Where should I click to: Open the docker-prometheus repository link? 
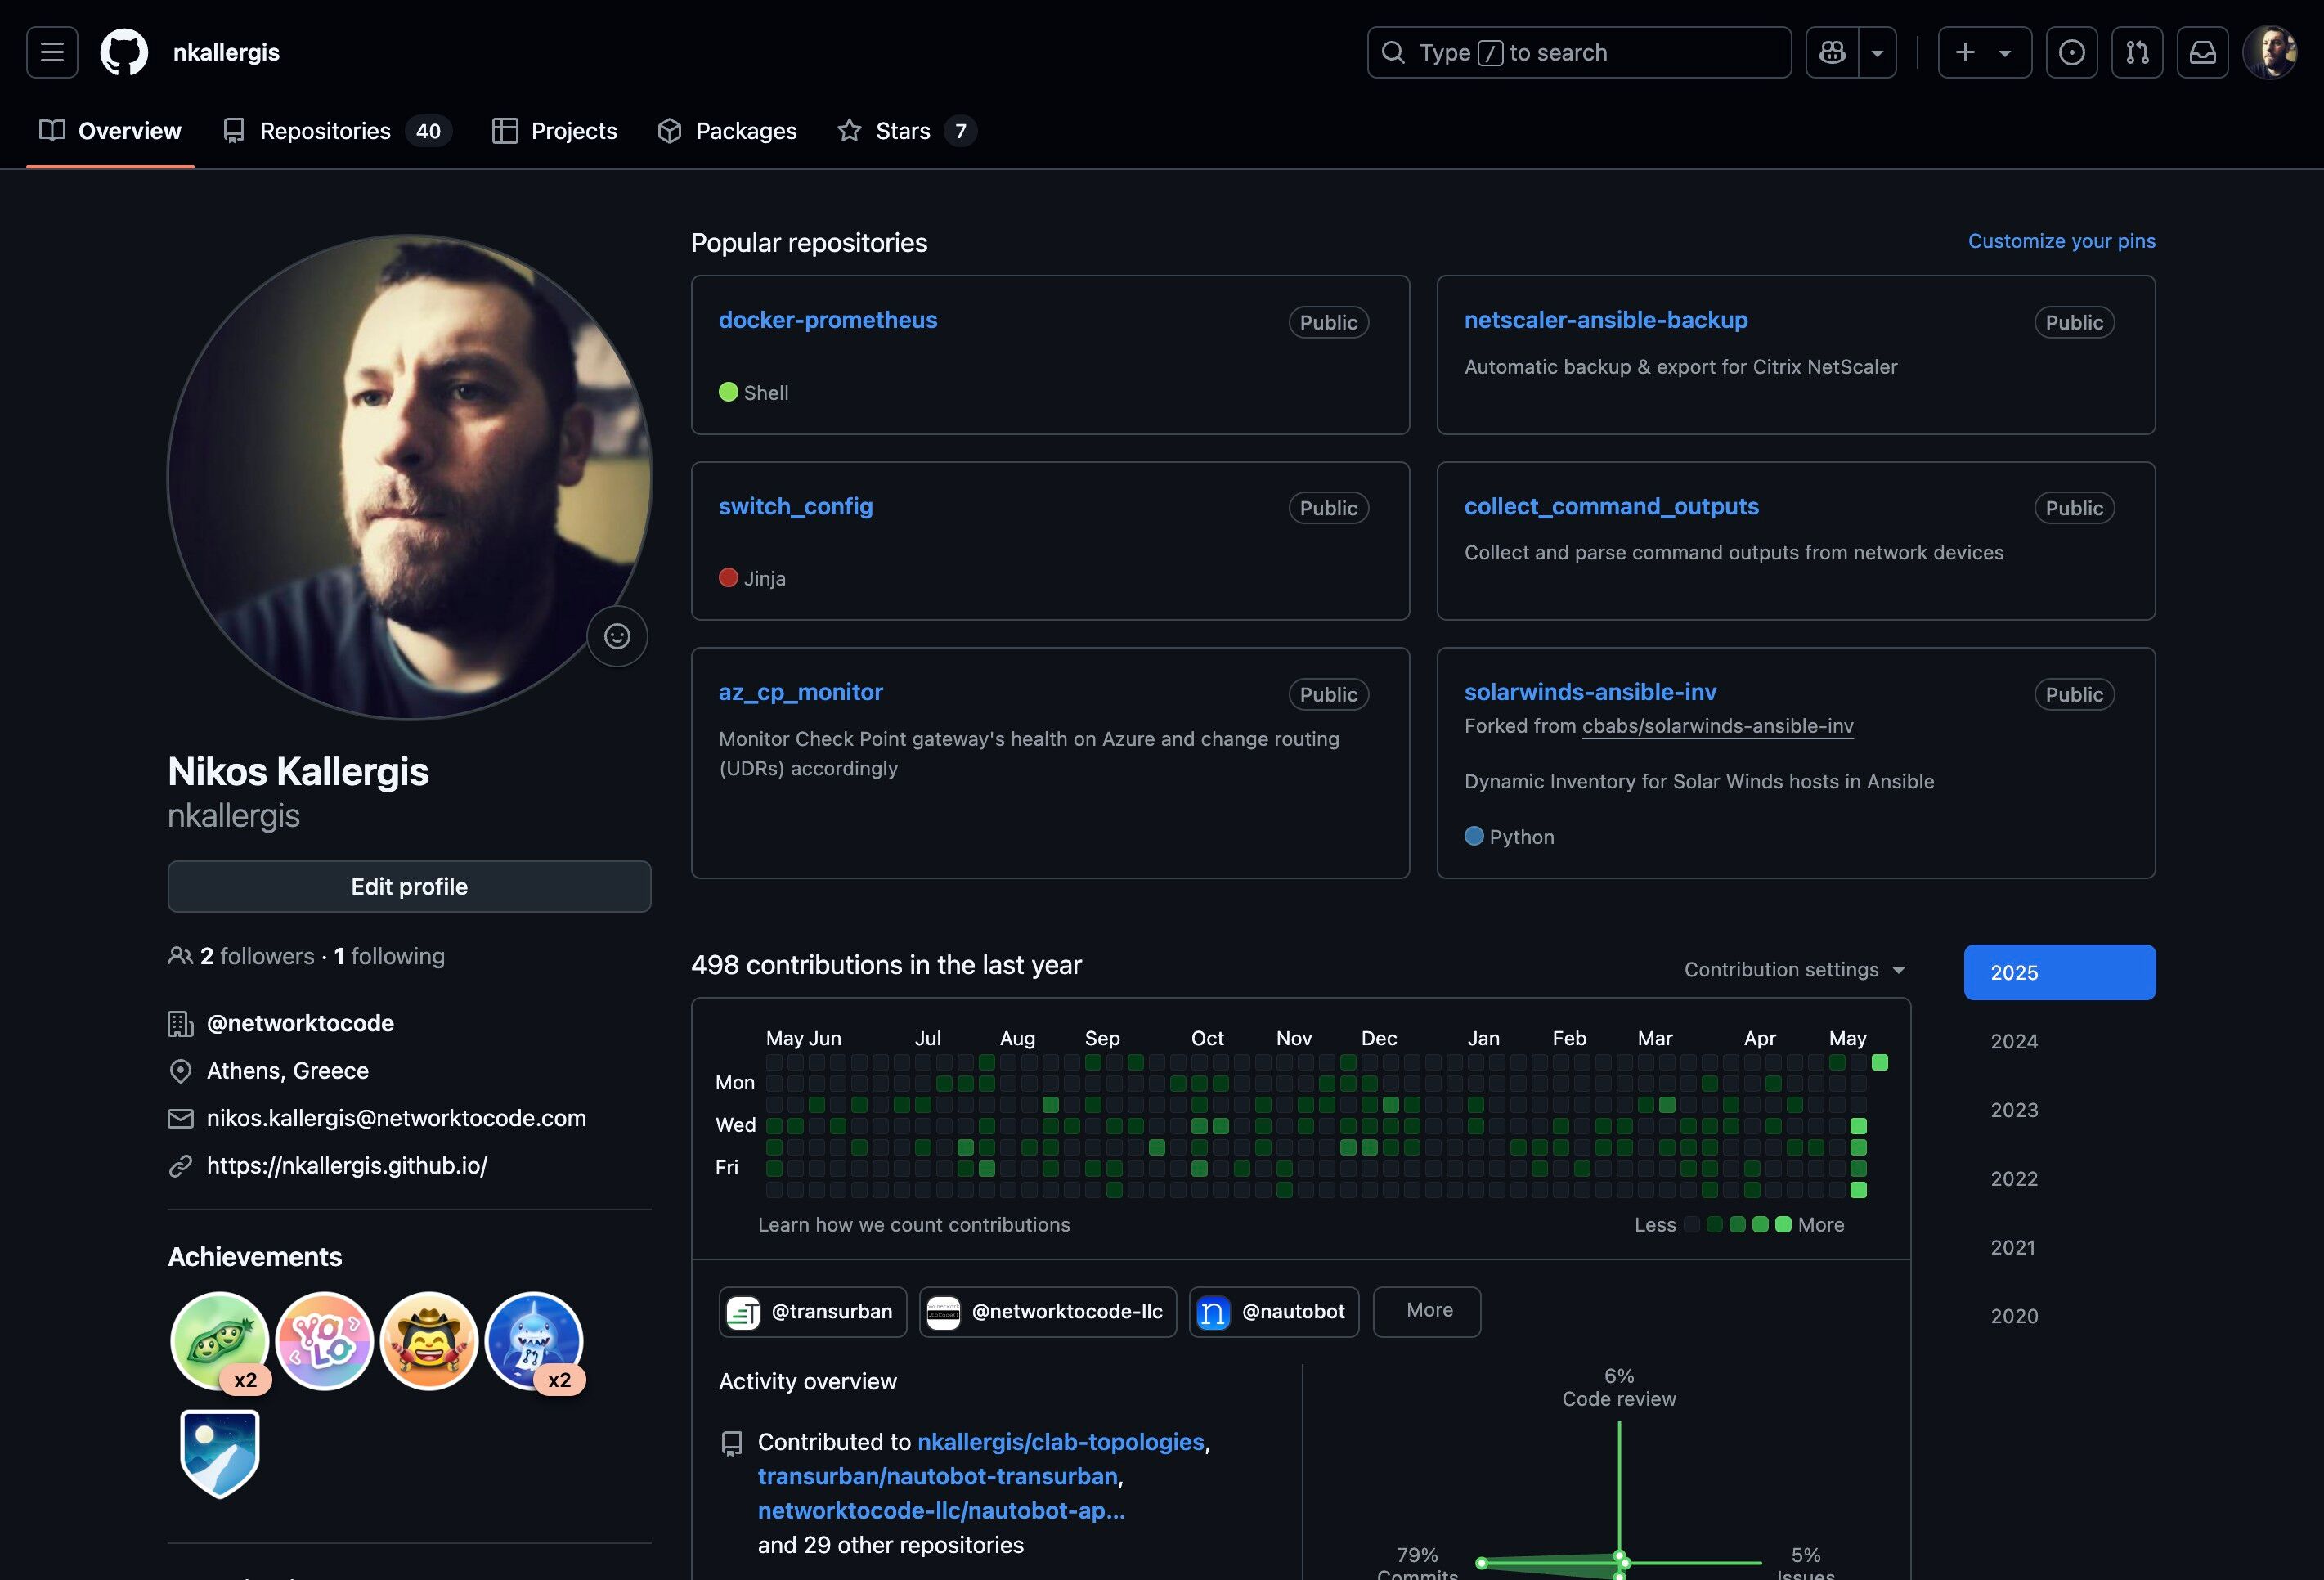pyautogui.click(x=827, y=320)
